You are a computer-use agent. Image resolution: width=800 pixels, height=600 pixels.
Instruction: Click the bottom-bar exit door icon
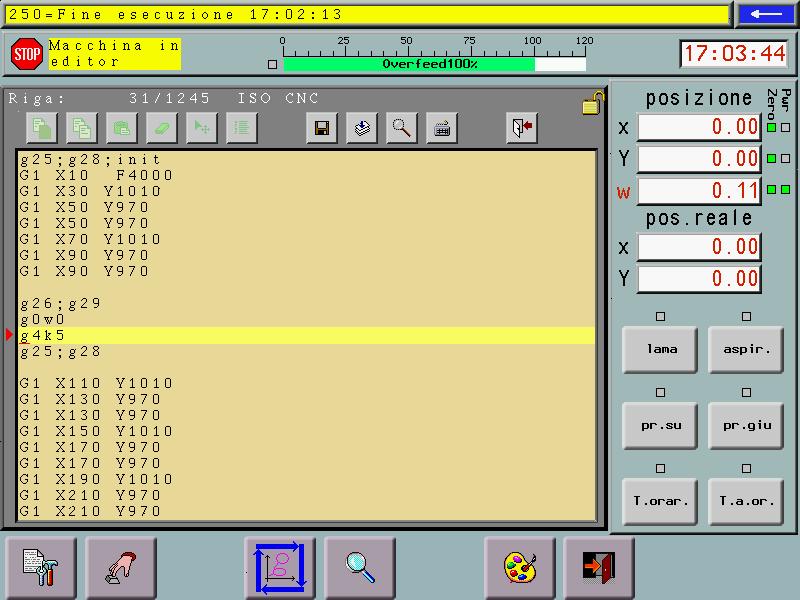(599, 567)
